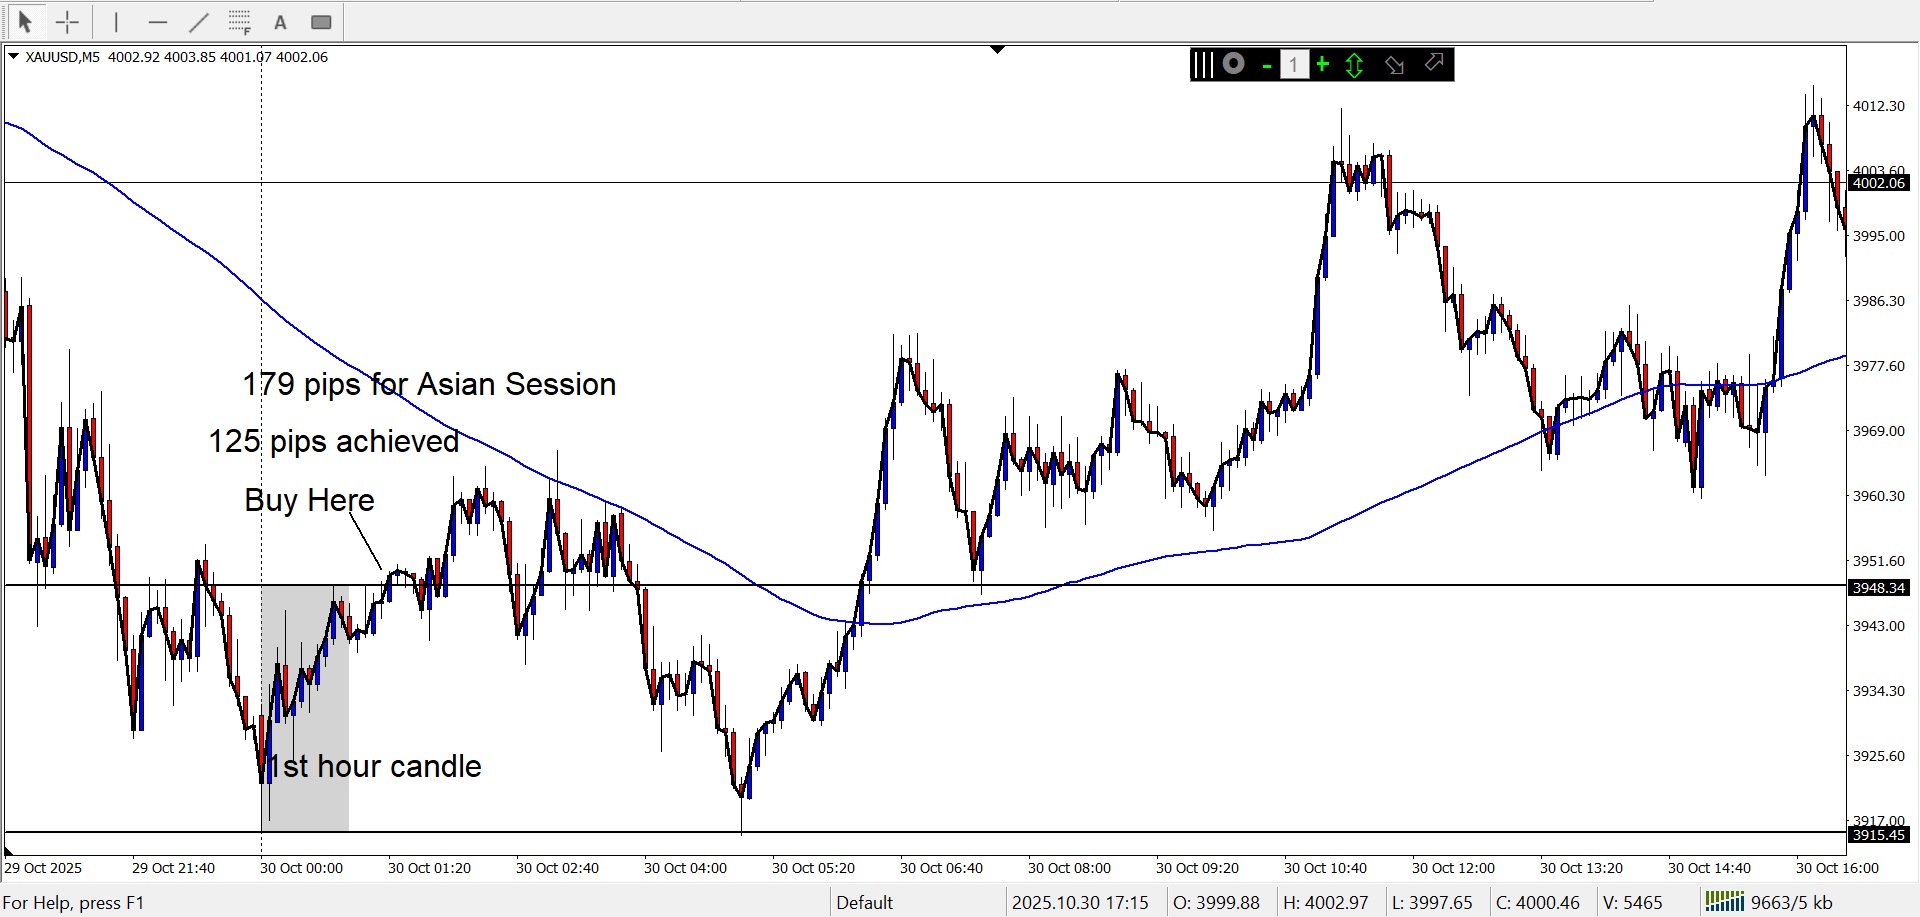Click the 3934.30 price scale value

pyautogui.click(x=1879, y=691)
